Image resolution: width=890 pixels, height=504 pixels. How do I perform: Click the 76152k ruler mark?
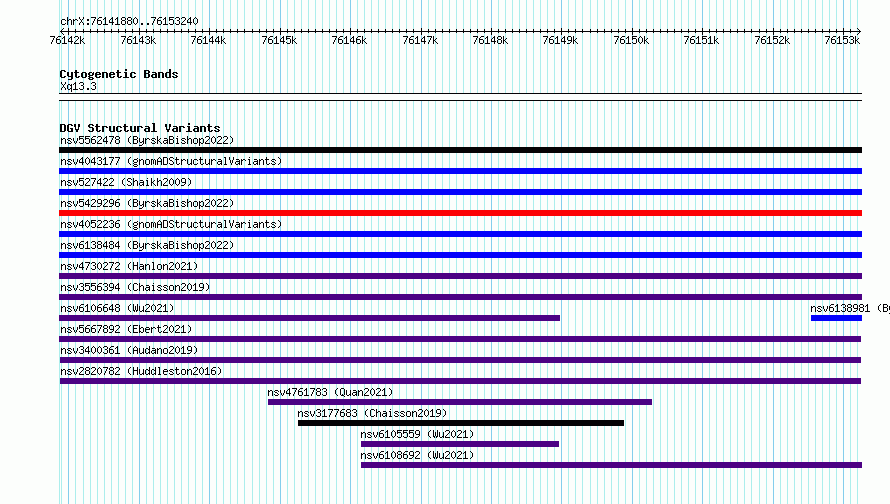pos(773,40)
